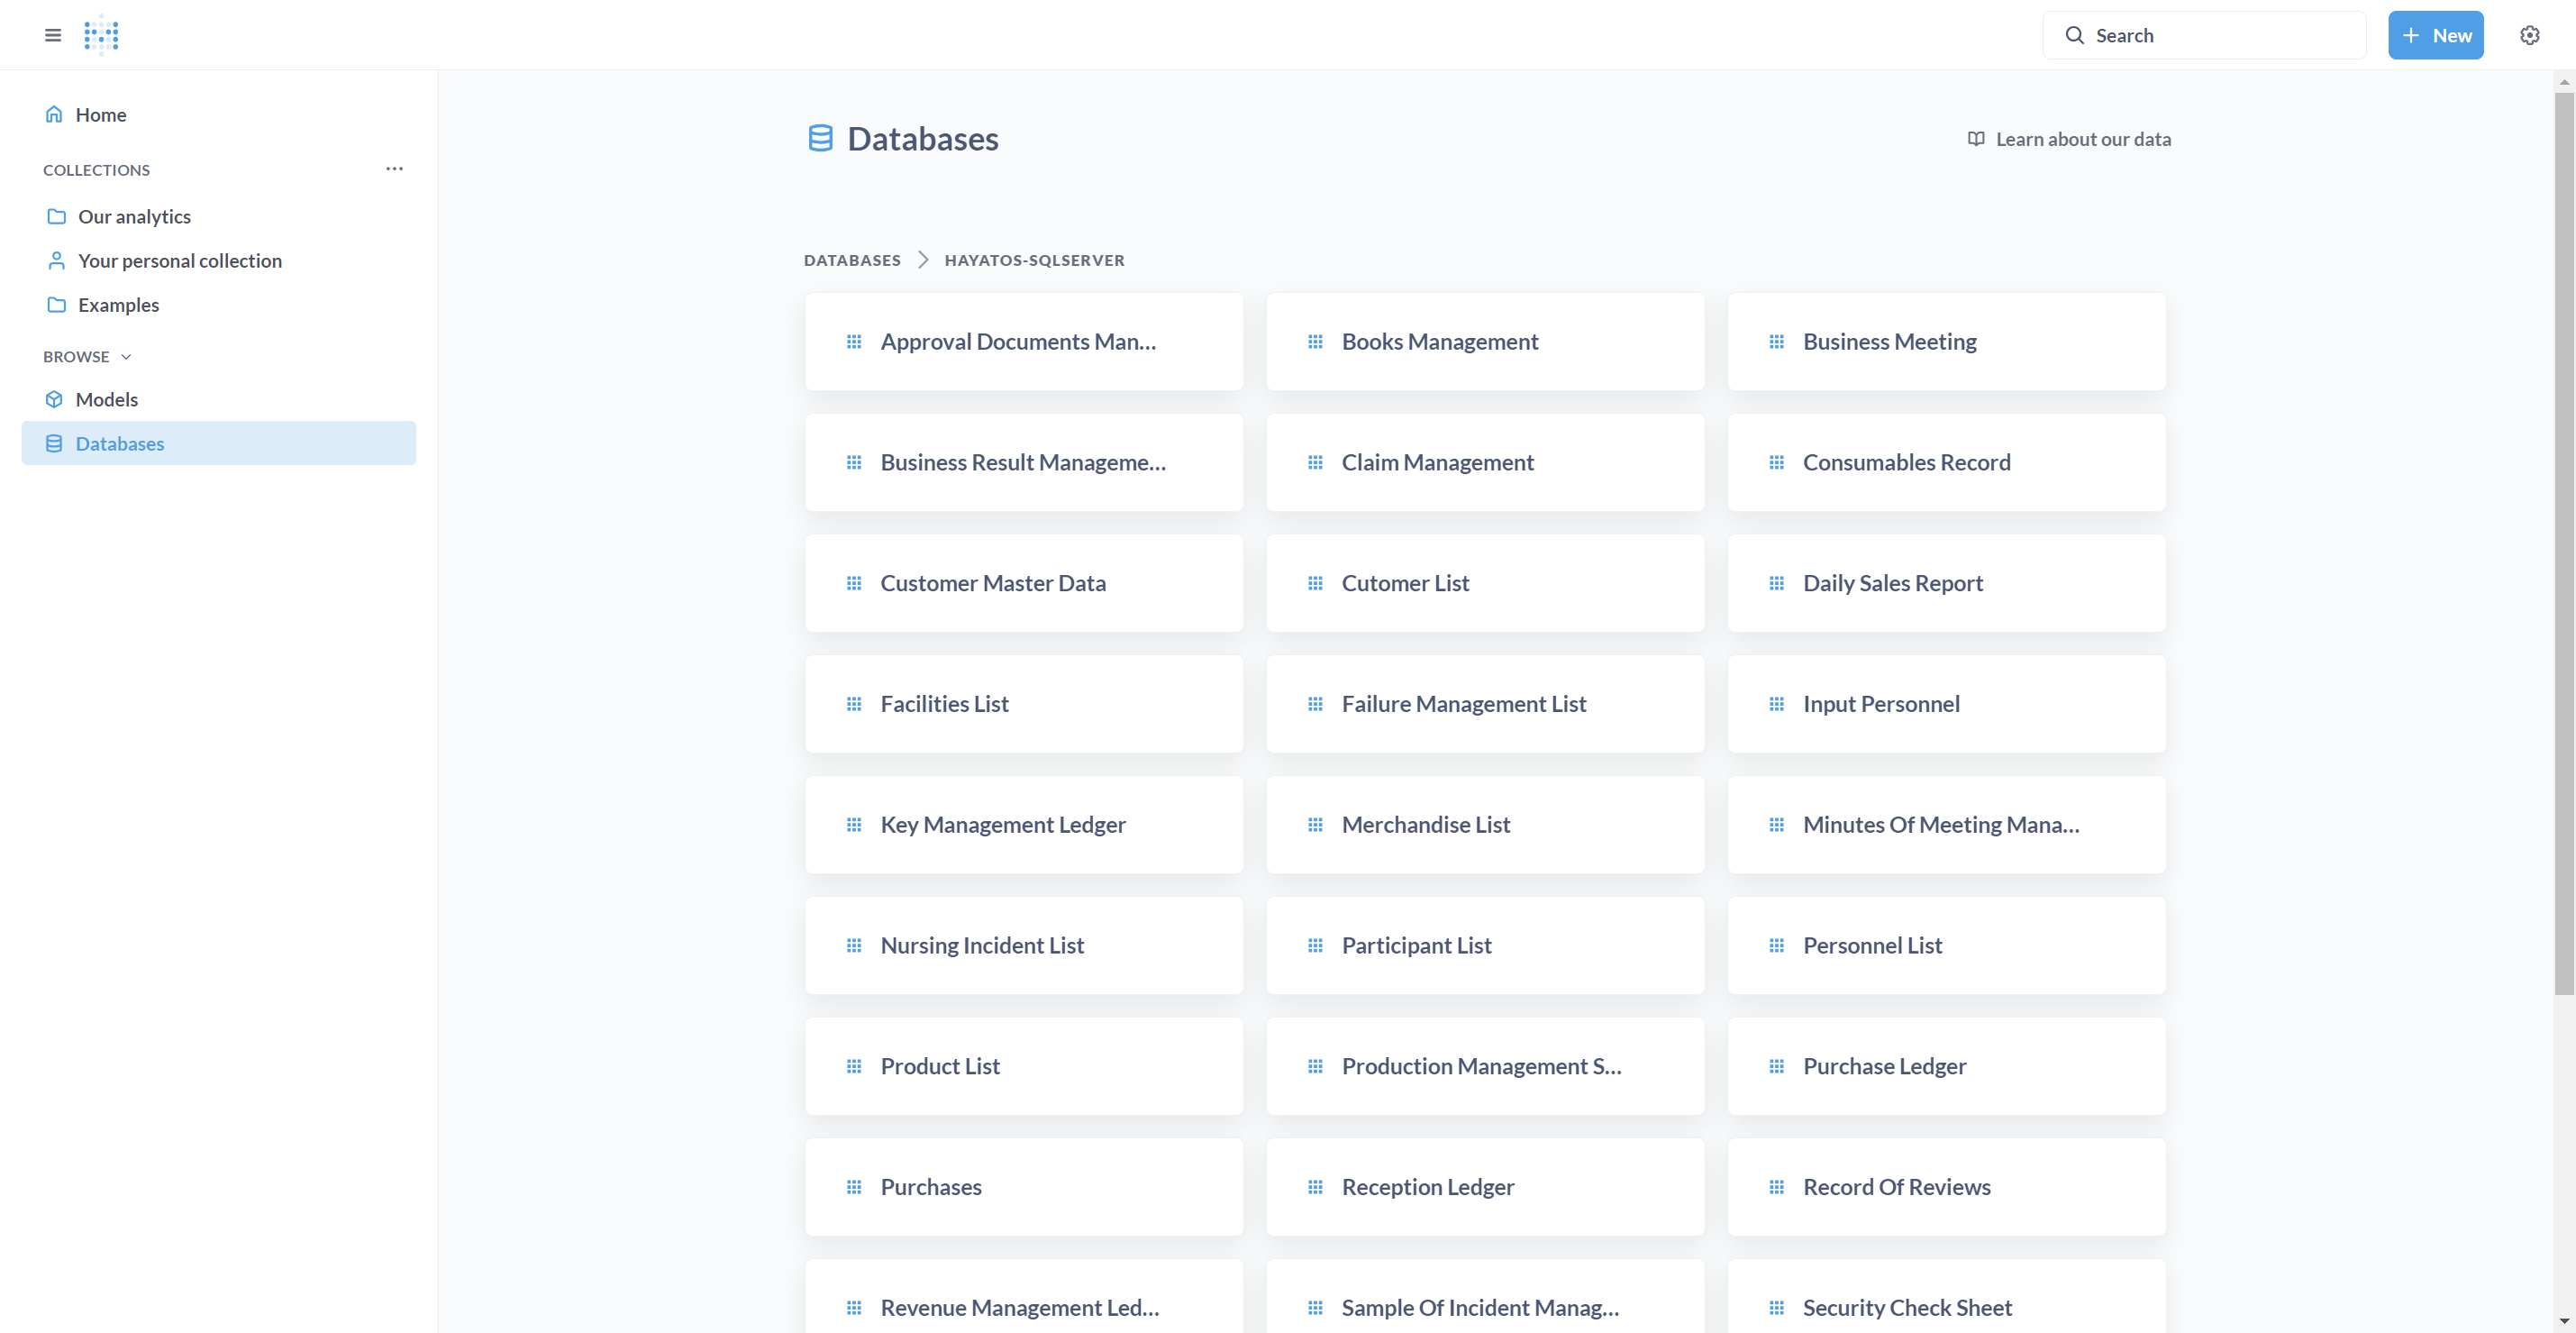2576x1333 pixels.
Task: Toggle the sidebar hamburger menu icon
Action: 53,35
